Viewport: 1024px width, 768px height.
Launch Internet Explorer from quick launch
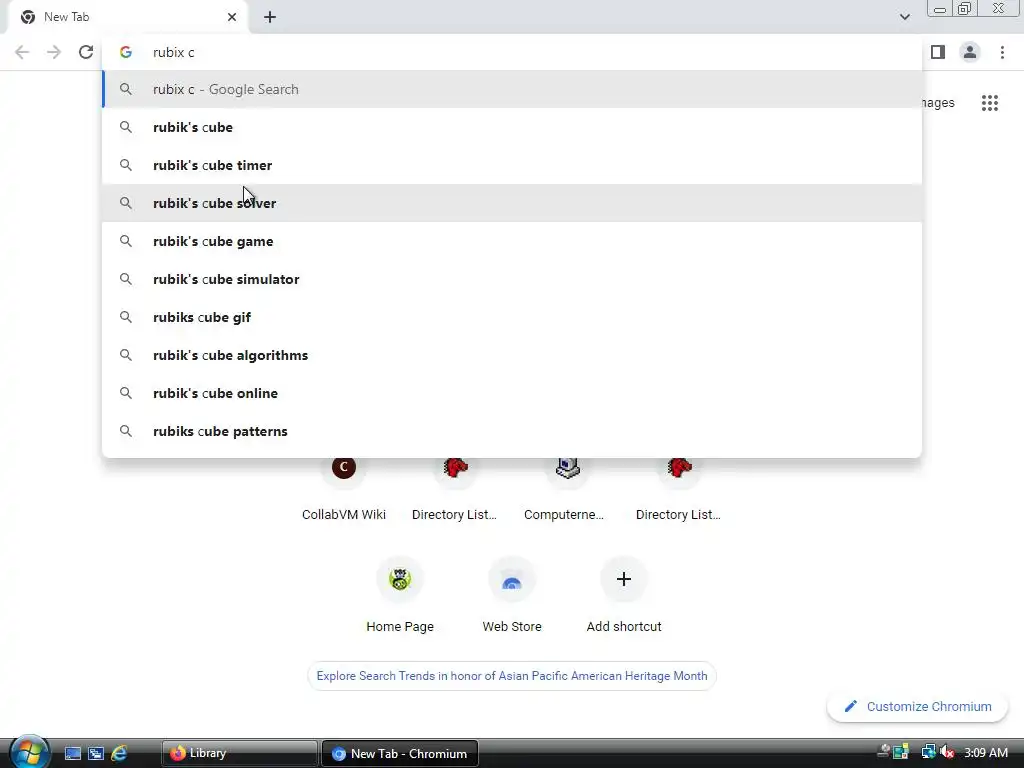coord(119,754)
